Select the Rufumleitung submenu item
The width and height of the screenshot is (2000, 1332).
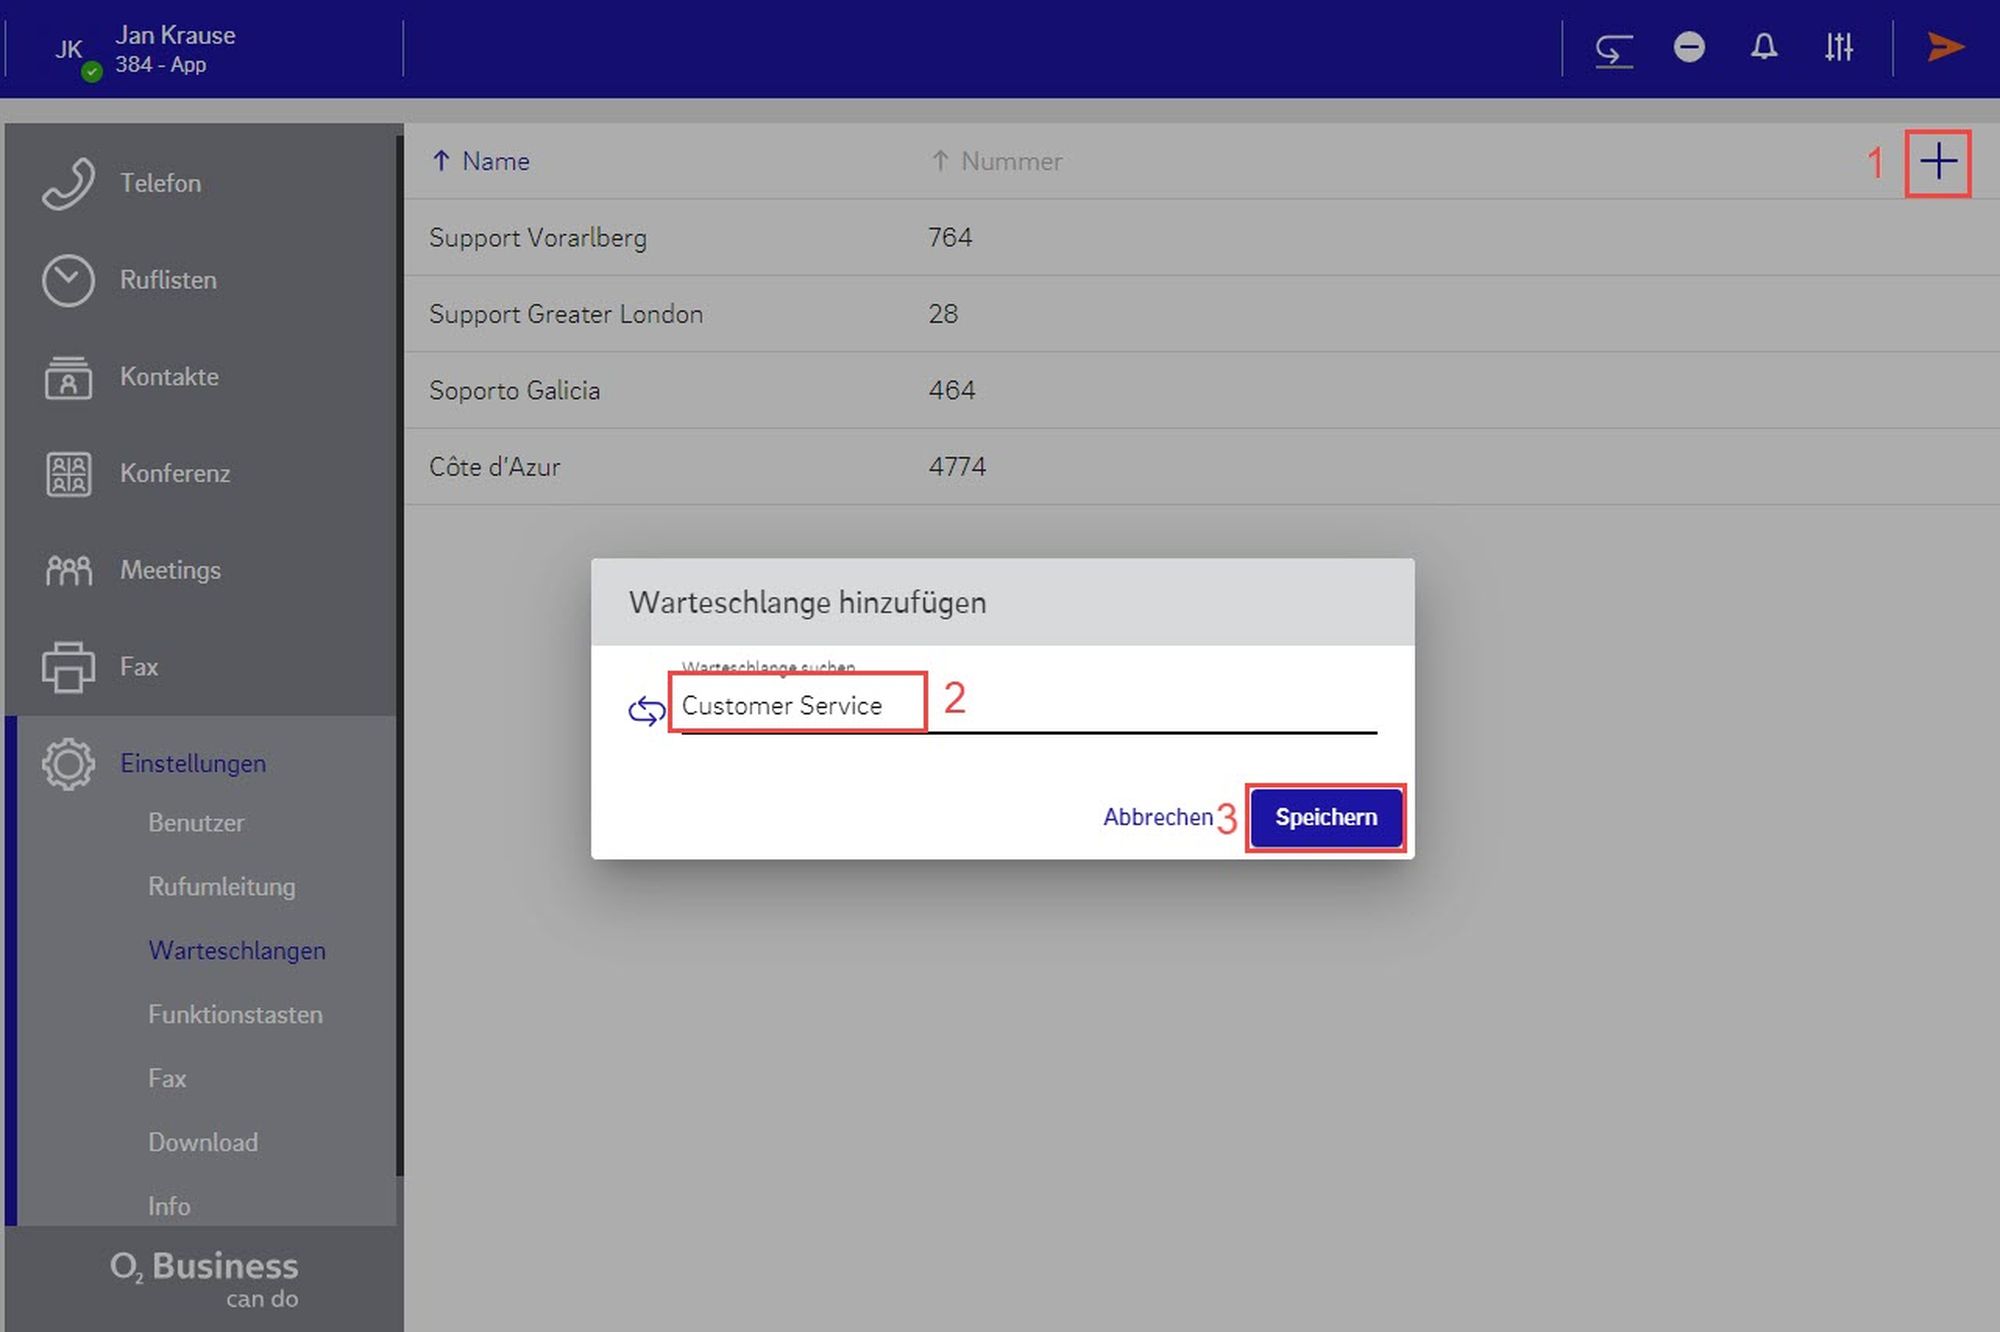point(221,887)
